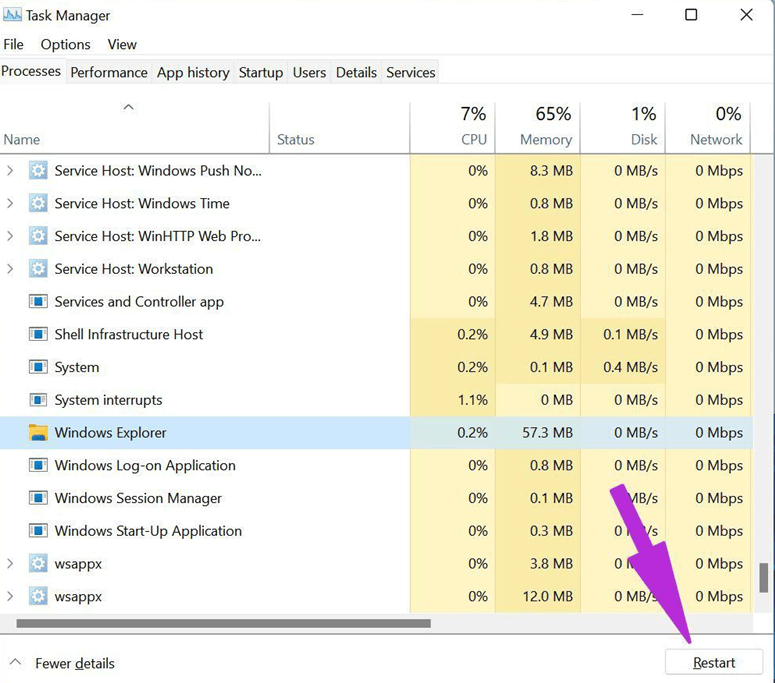This screenshot has height=683, width=775.
Task: Sort by the CPU column header
Action: coord(452,128)
